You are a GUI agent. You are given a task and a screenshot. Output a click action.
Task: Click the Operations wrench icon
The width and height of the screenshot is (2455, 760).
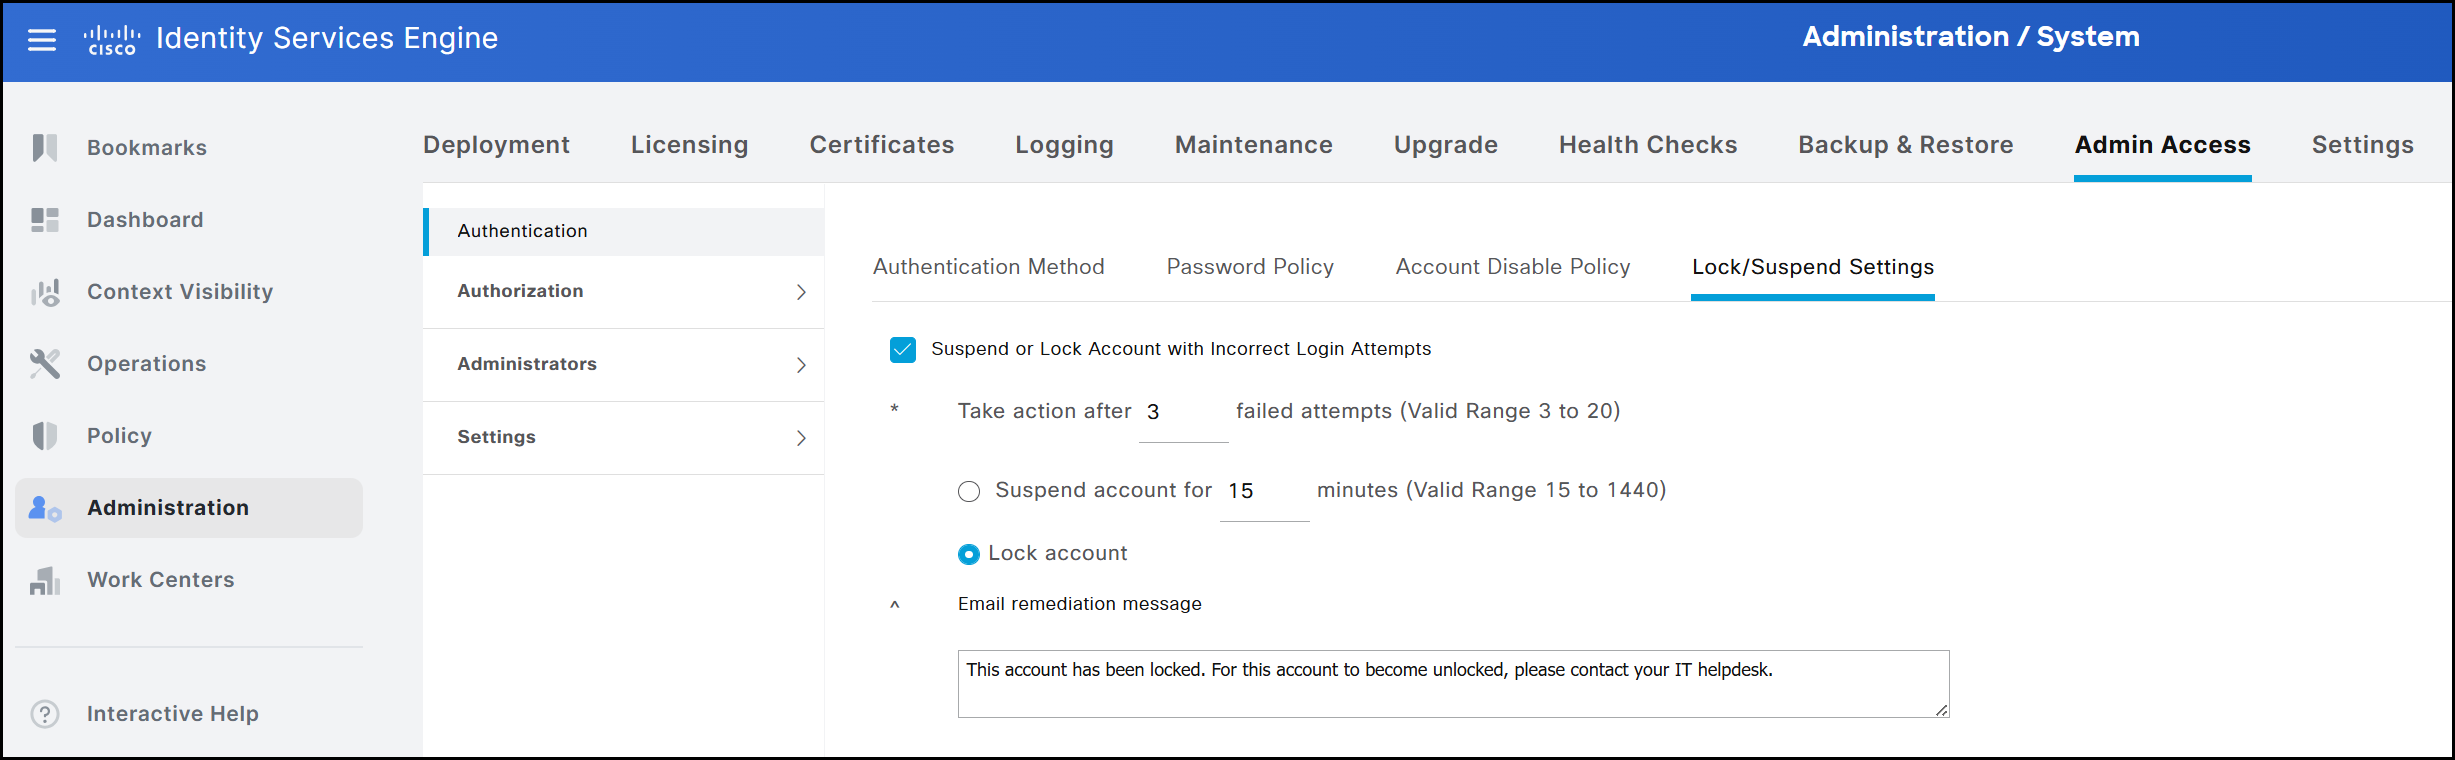tap(45, 364)
